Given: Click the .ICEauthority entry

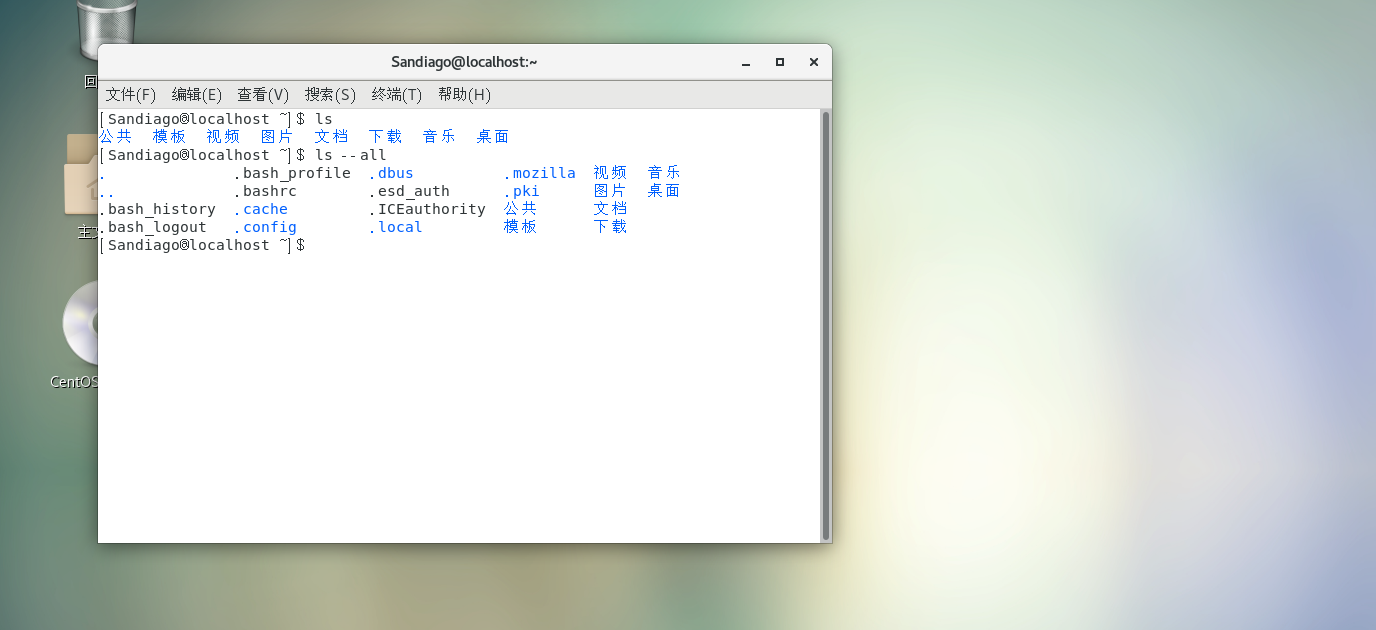Looking at the screenshot, I should (x=427, y=209).
